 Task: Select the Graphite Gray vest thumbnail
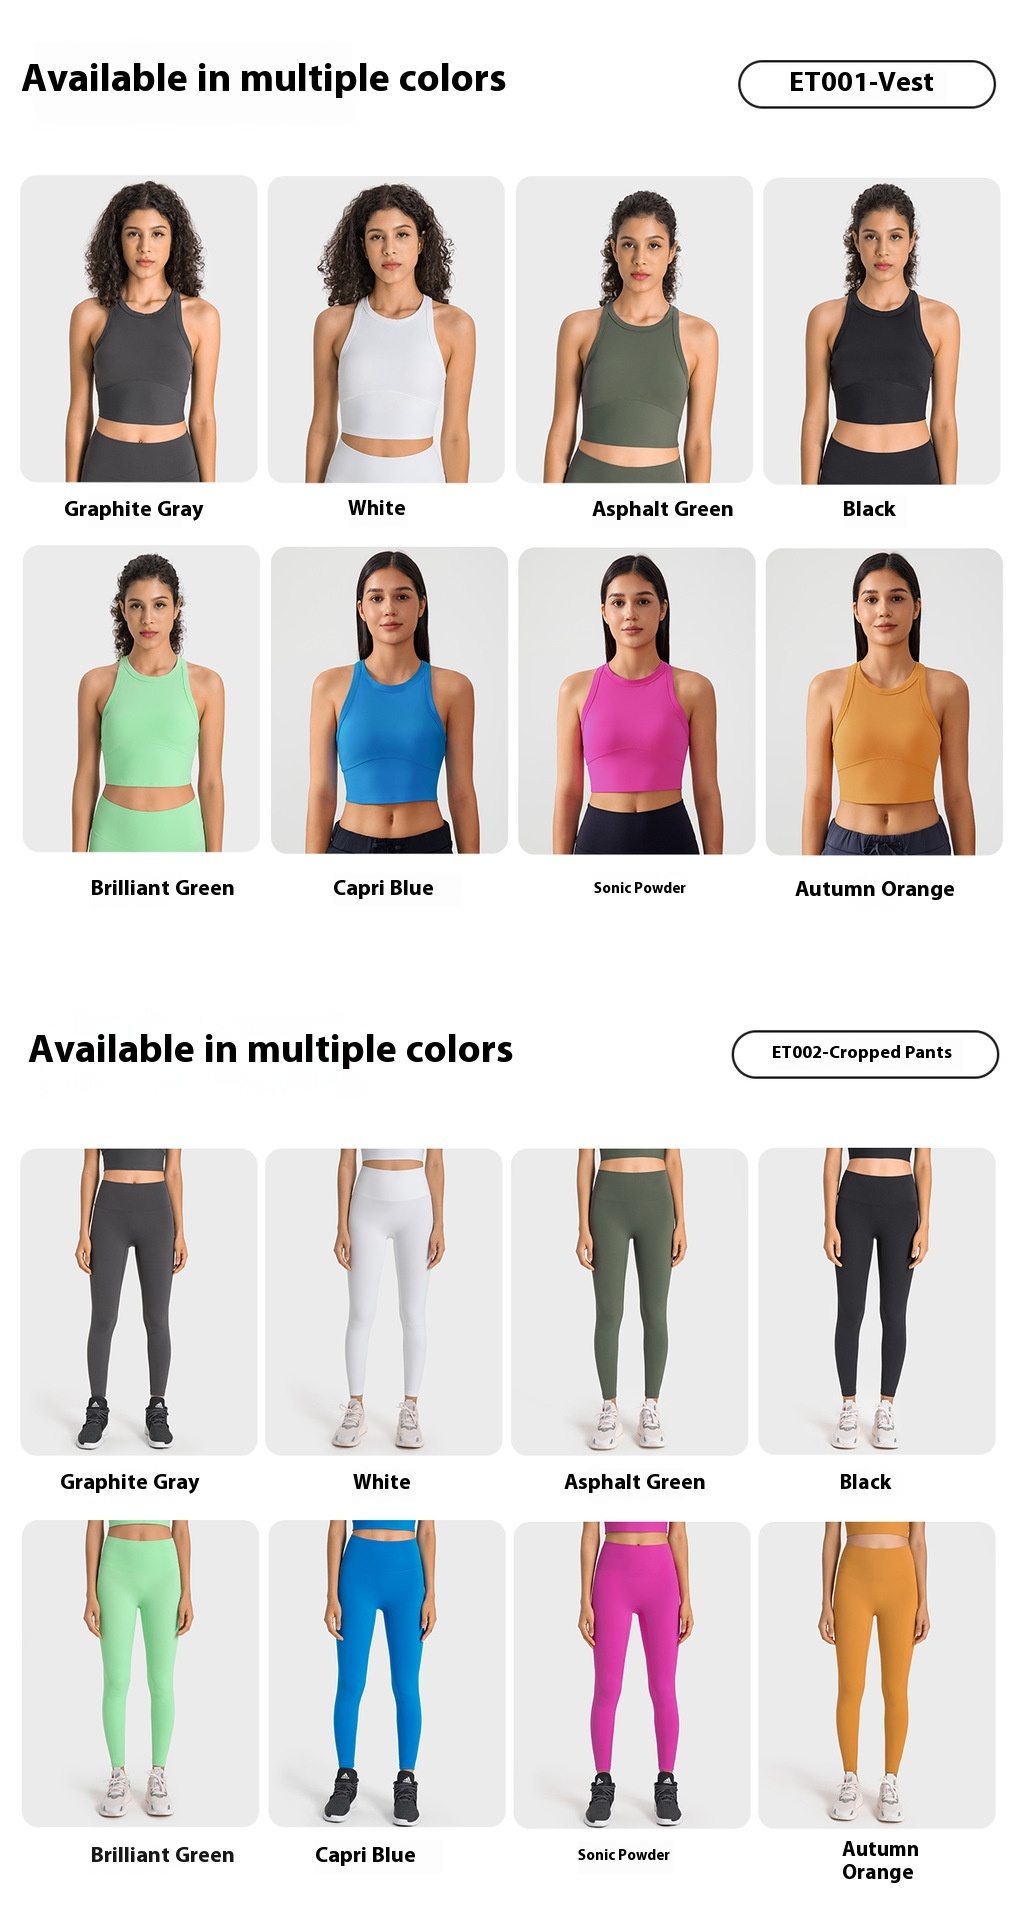tap(139, 329)
